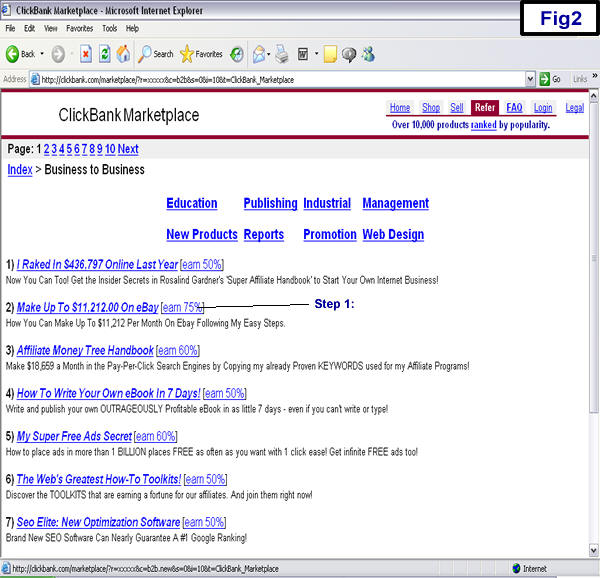Click the green Go arrow button

coord(545,79)
